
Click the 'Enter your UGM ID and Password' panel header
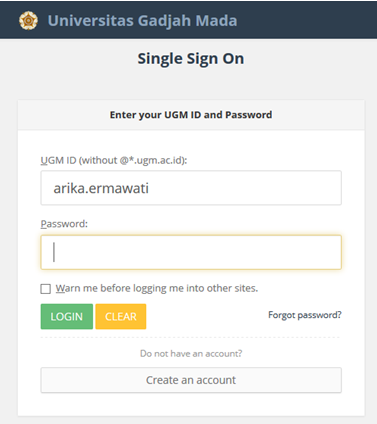pos(191,115)
